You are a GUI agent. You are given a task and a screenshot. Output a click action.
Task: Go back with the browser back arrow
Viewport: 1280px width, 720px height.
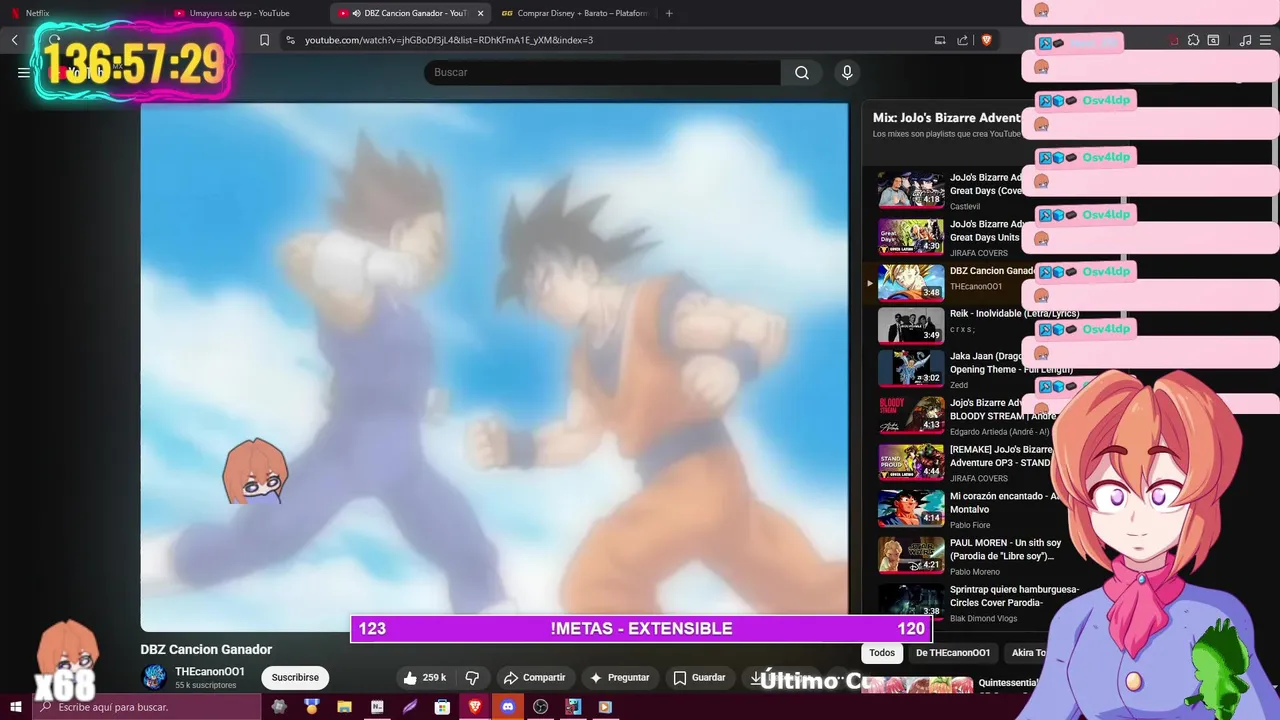[15, 40]
